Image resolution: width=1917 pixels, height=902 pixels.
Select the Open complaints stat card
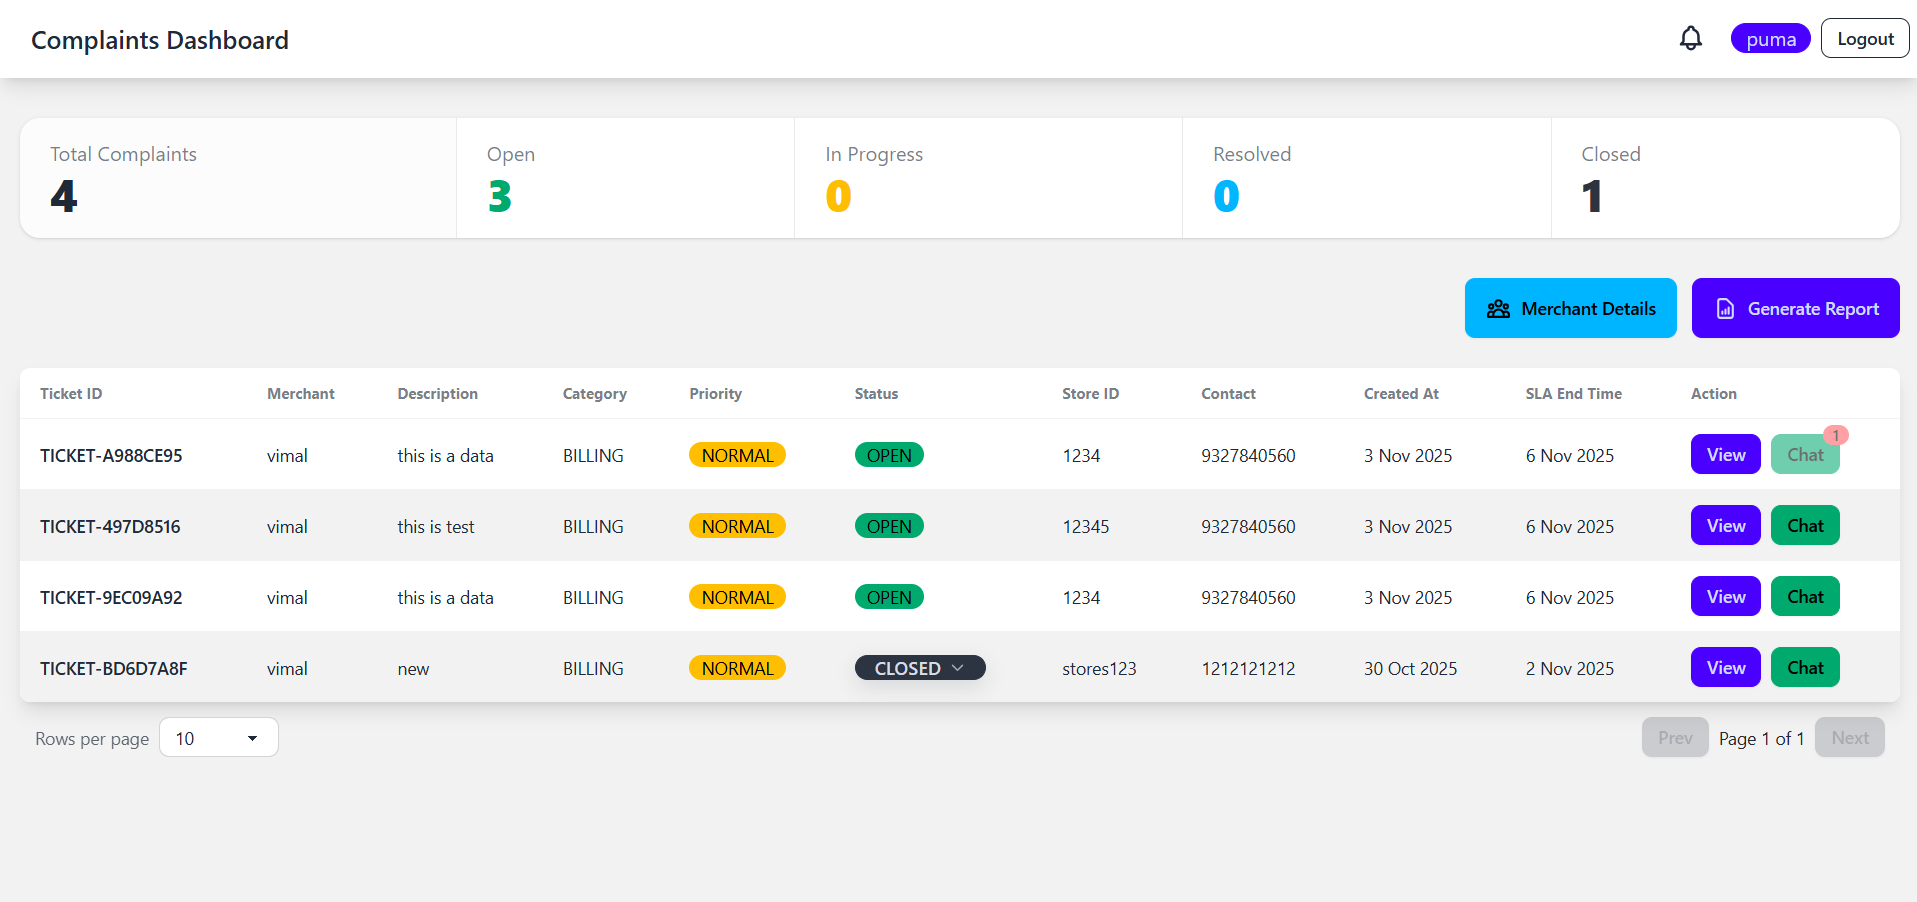tap(625, 178)
